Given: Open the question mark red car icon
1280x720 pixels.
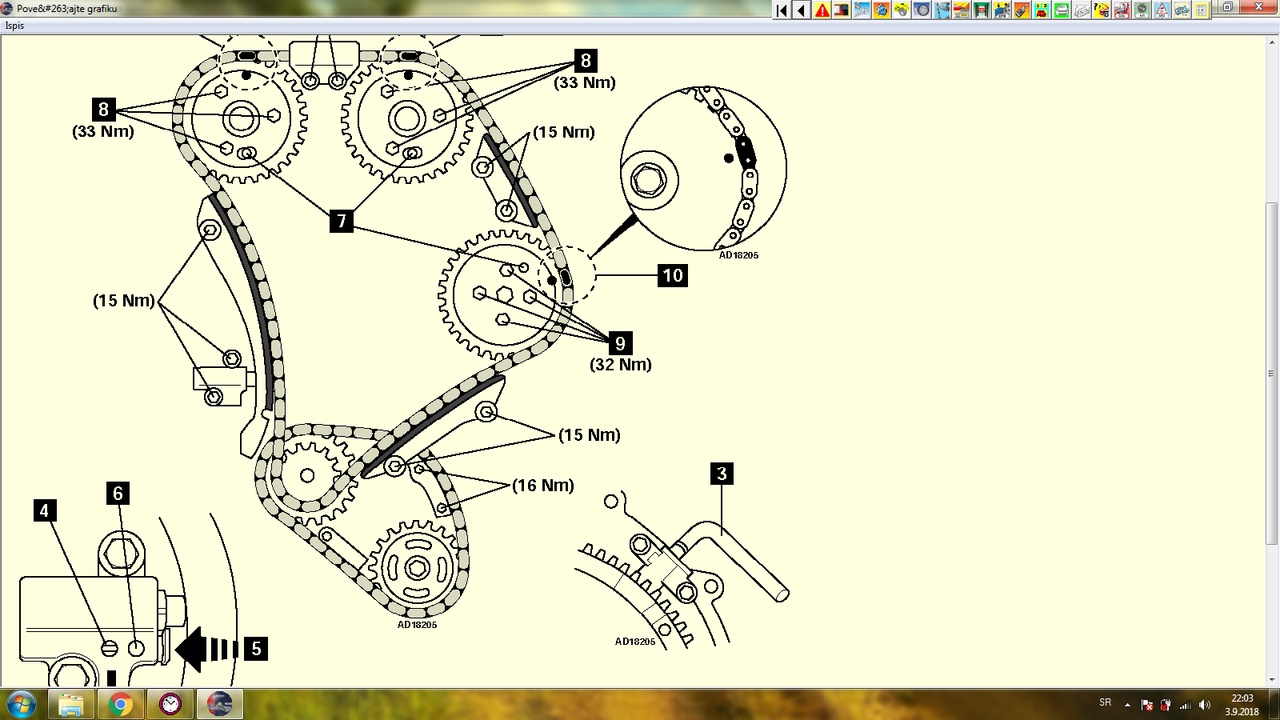Looking at the screenshot, I should [1101, 10].
